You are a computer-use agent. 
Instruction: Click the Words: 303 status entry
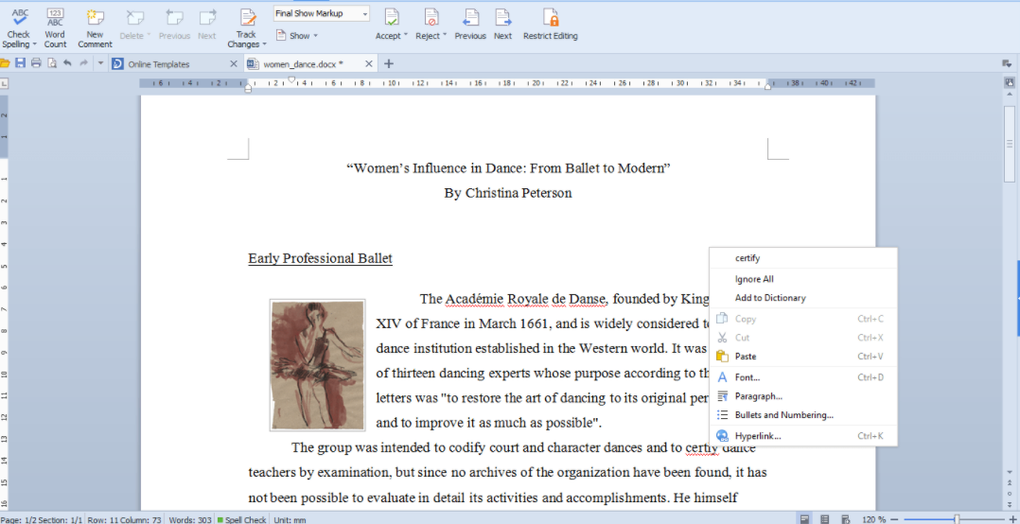coord(191,519)
